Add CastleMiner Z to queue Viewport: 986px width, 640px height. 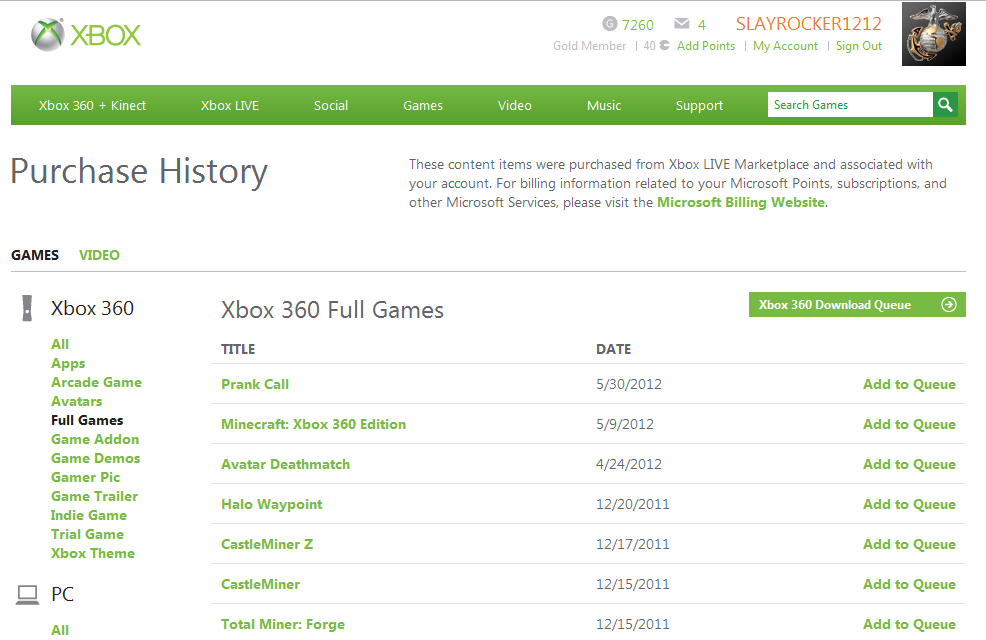(x=909, y=544)
